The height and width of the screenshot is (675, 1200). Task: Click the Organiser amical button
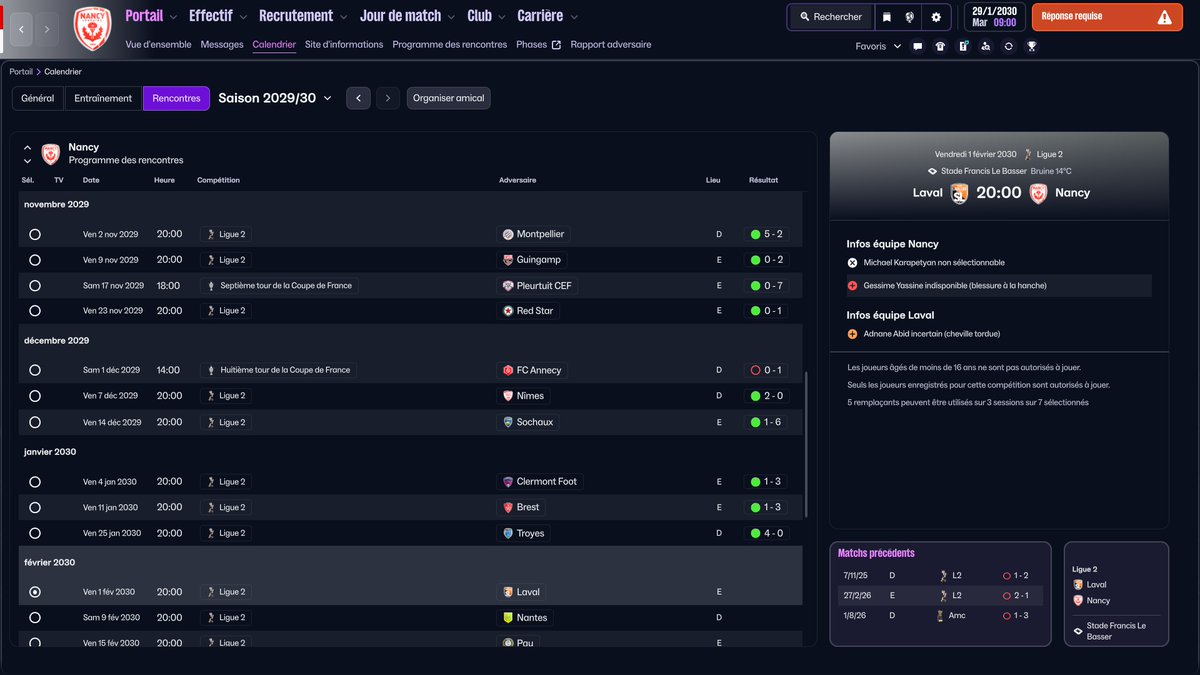(449, 98)
